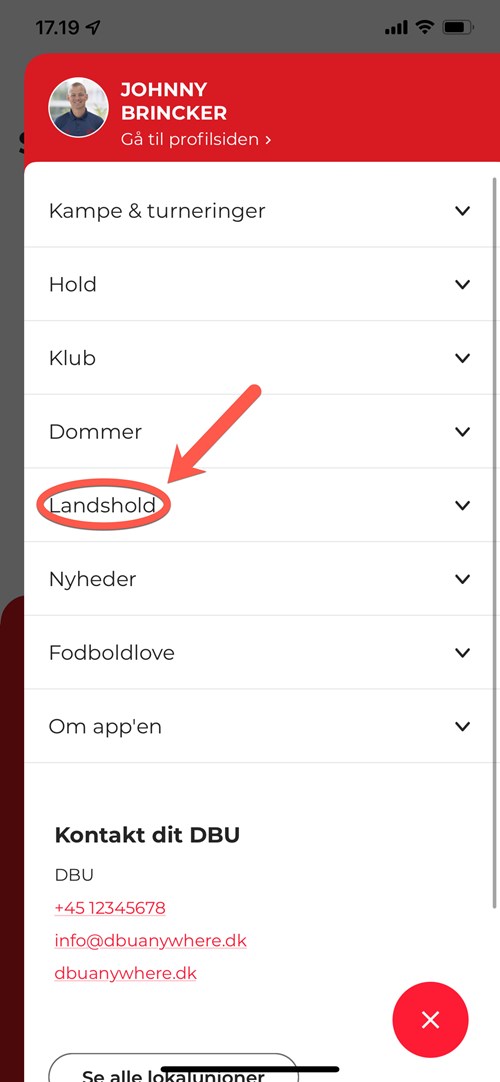Expand the Nyheder chevron arrow
Screen dimensions: 500x1082
[463, 579]
